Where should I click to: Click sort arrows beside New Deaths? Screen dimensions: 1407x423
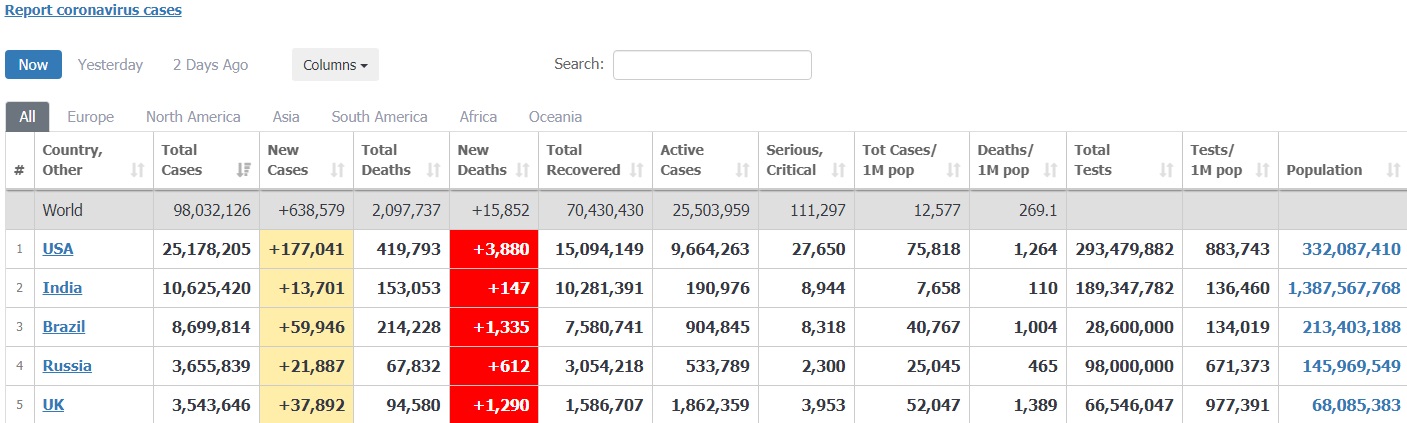[523, 171]
